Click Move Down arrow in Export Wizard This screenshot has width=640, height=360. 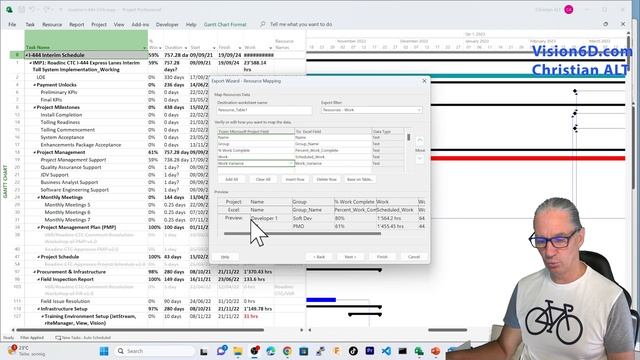click(x=420, y=158)
